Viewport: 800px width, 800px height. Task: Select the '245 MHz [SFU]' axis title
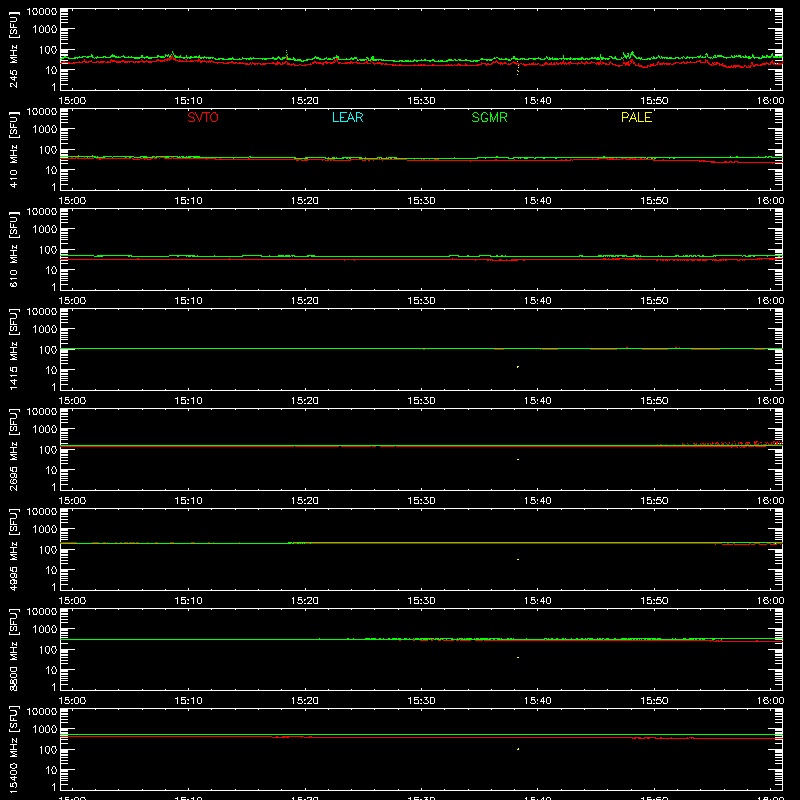click(x=13, y=50)
